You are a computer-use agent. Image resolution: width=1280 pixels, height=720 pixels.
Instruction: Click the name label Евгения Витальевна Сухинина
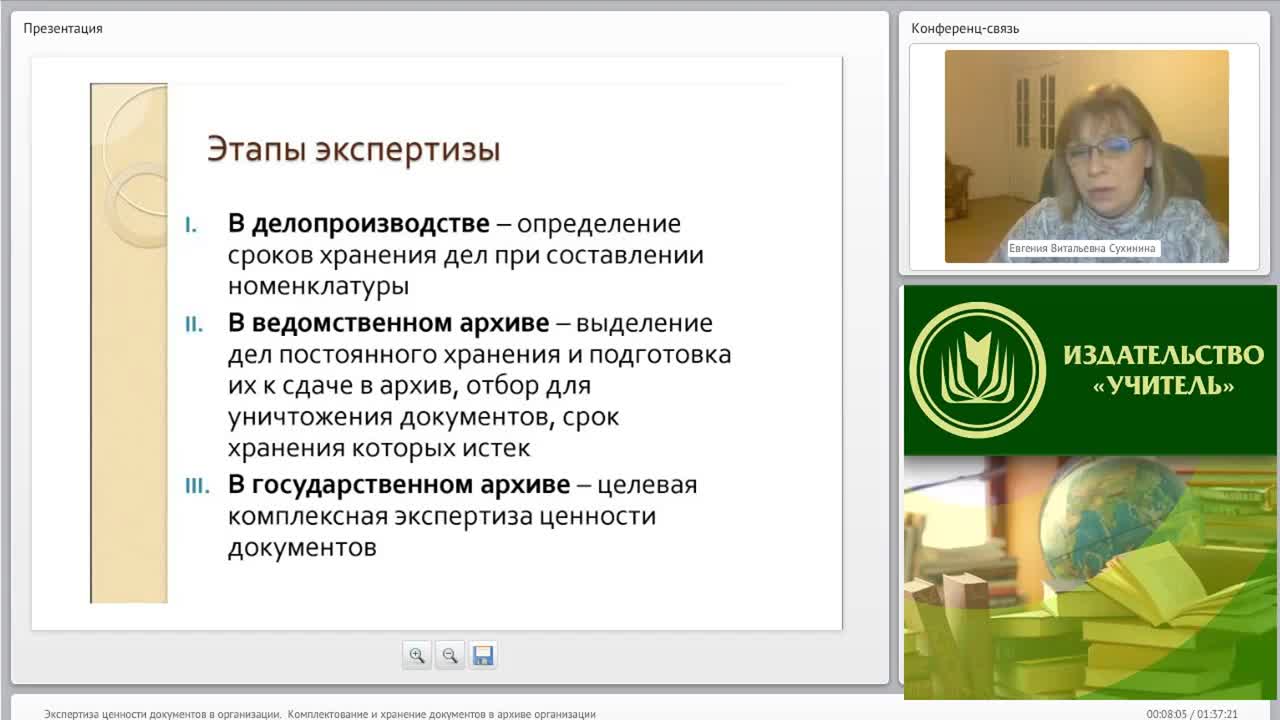pyautogui.click(x=1084, y=249)
